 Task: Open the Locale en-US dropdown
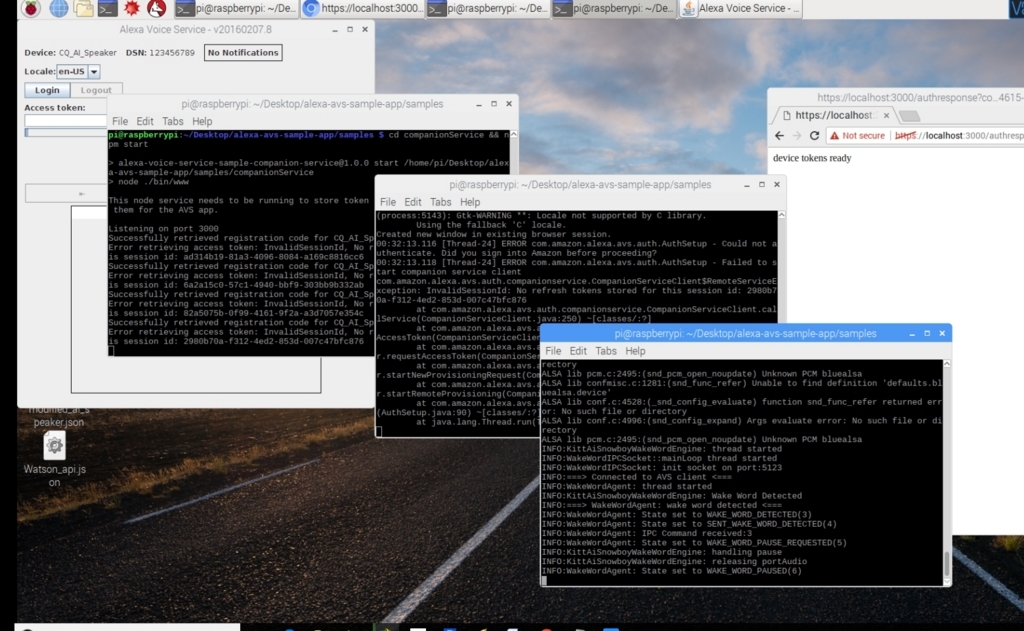point(94,71)
